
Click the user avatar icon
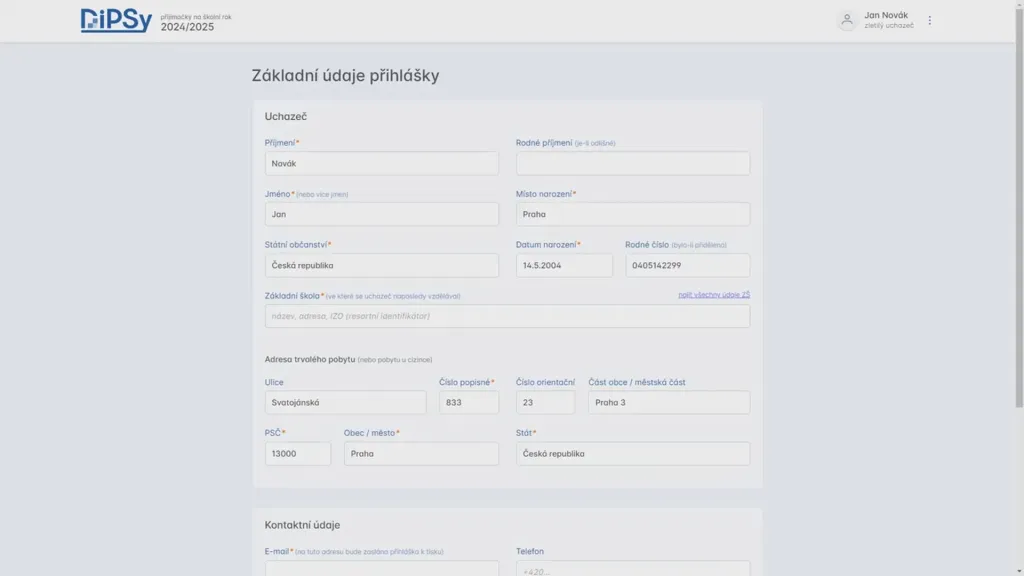[x=846, y=20]
